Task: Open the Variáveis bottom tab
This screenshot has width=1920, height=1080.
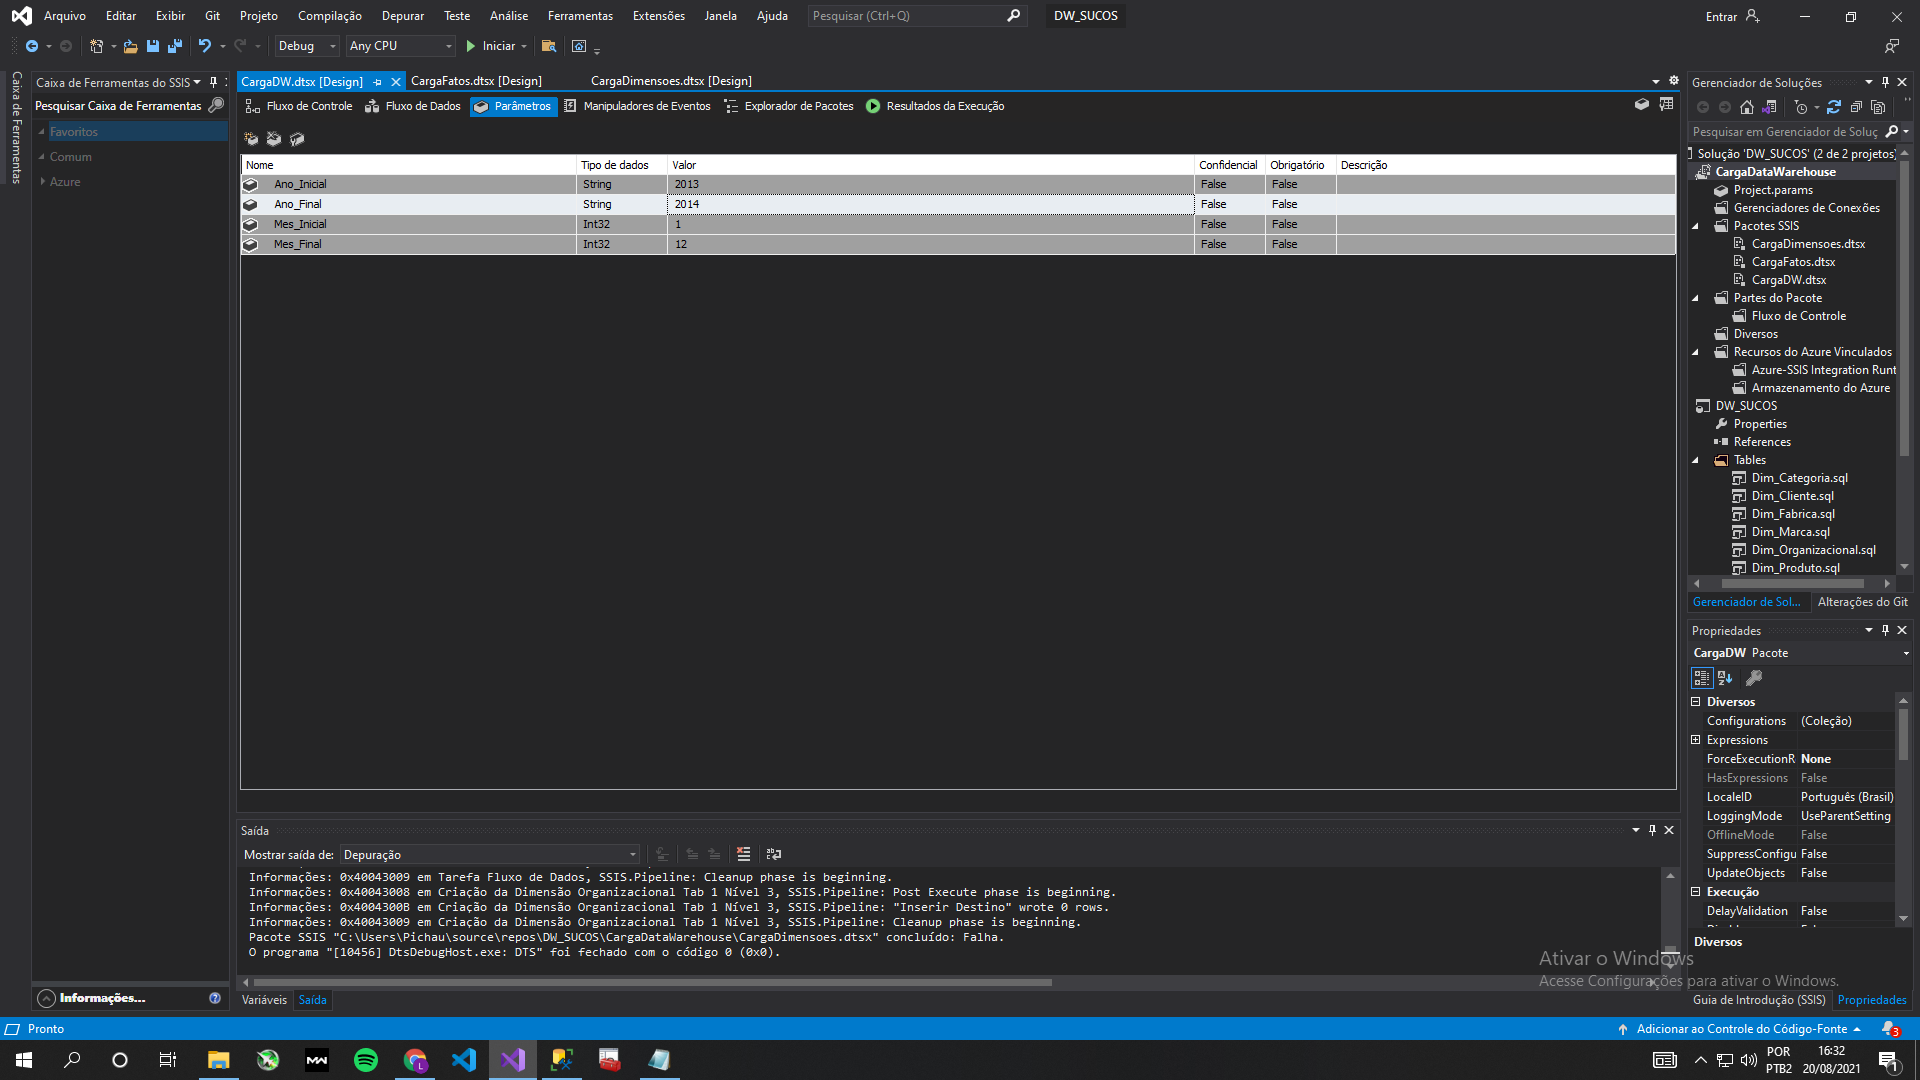Action: pos(264,1000)
